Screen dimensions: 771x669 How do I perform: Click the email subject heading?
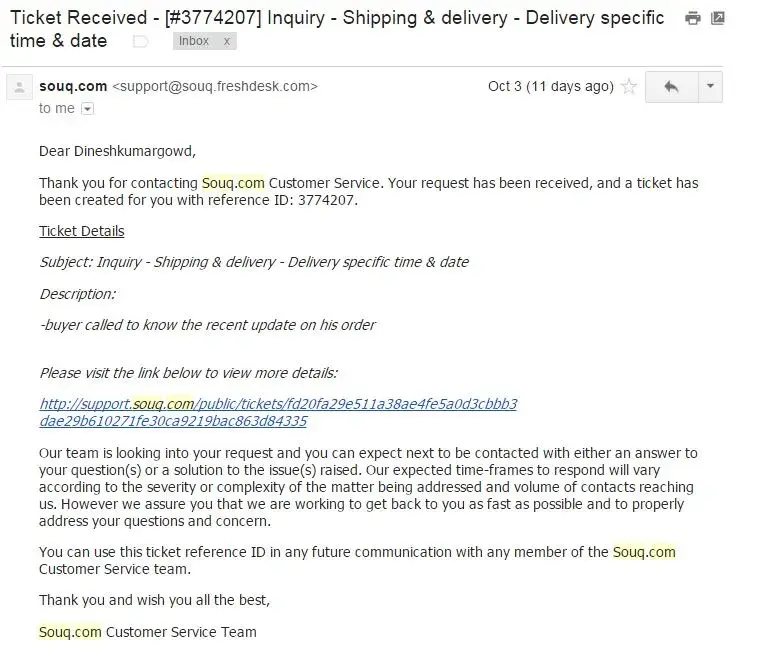[337, 18]
